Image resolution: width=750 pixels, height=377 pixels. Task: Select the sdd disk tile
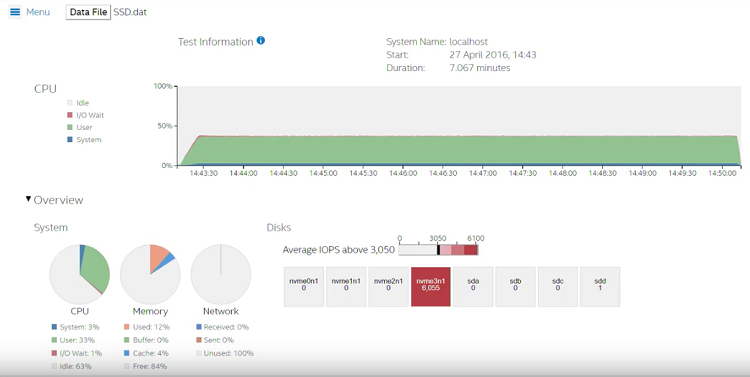[x=600, y=287]
